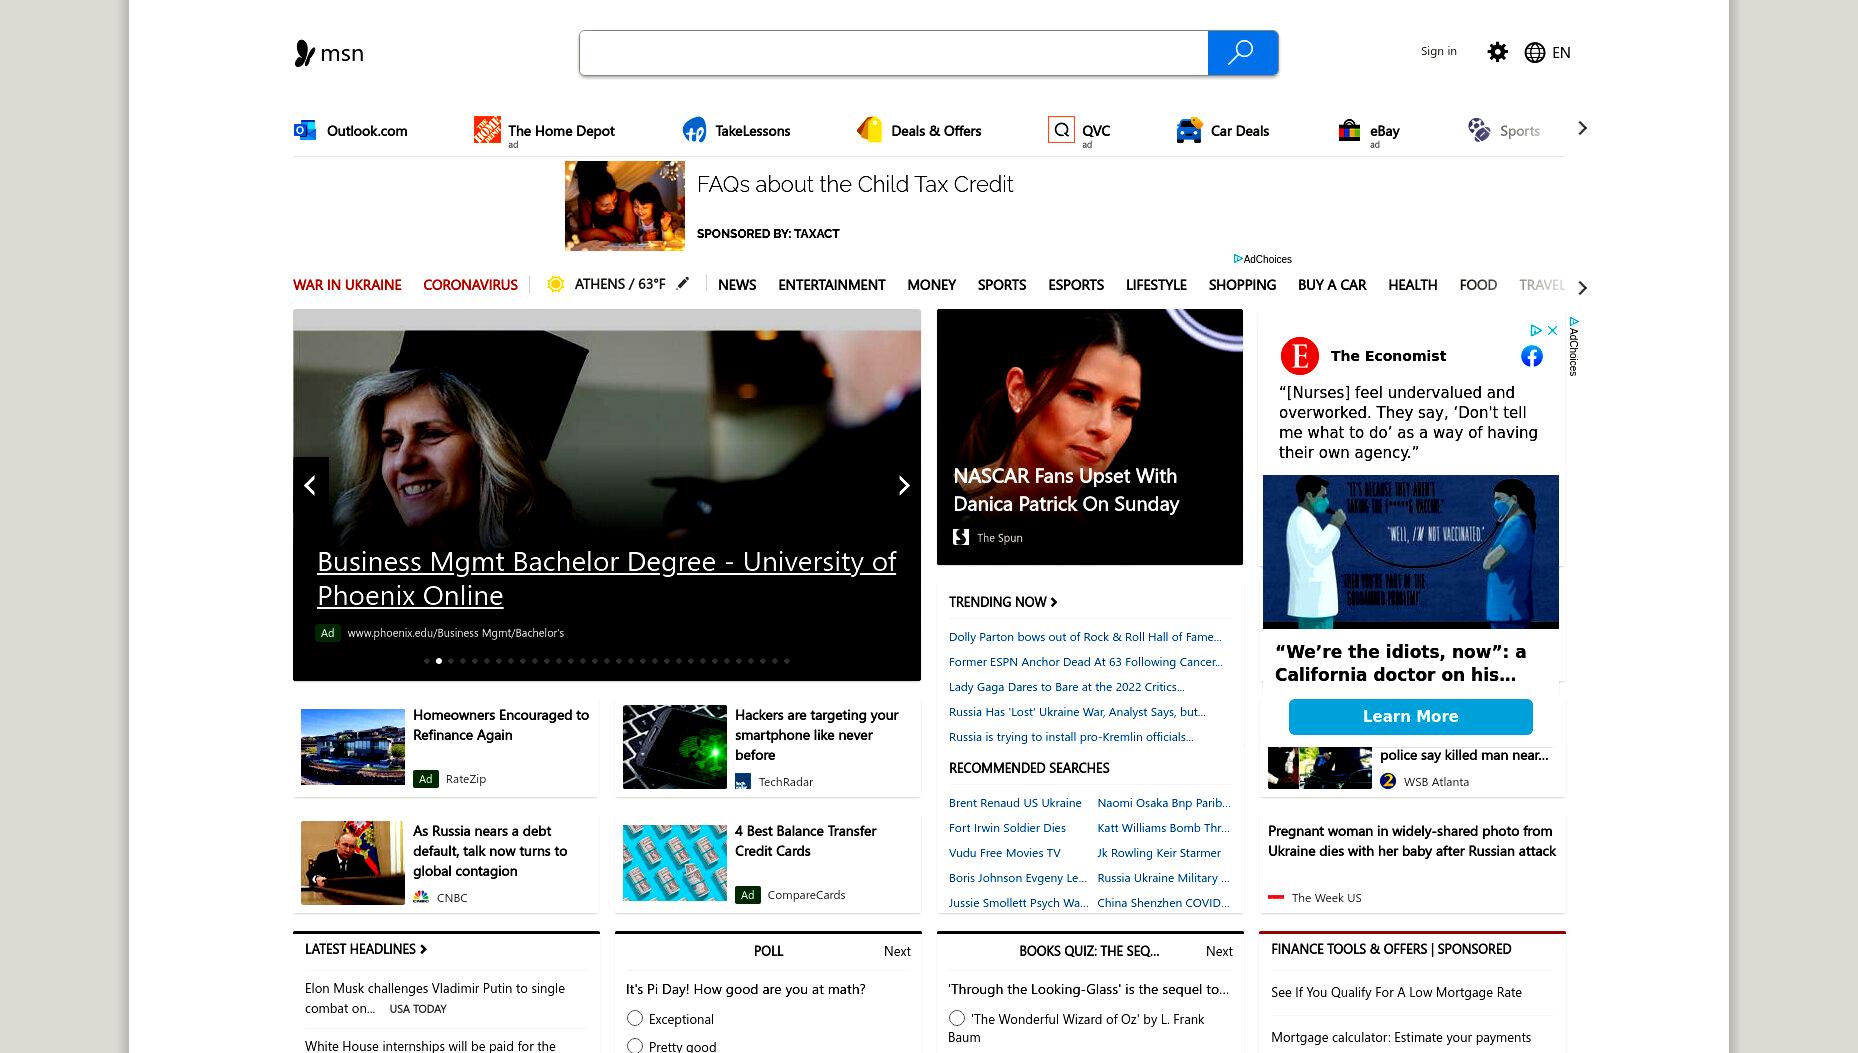
Task: Click Sign in link
Action: (x=1439, y=51)
